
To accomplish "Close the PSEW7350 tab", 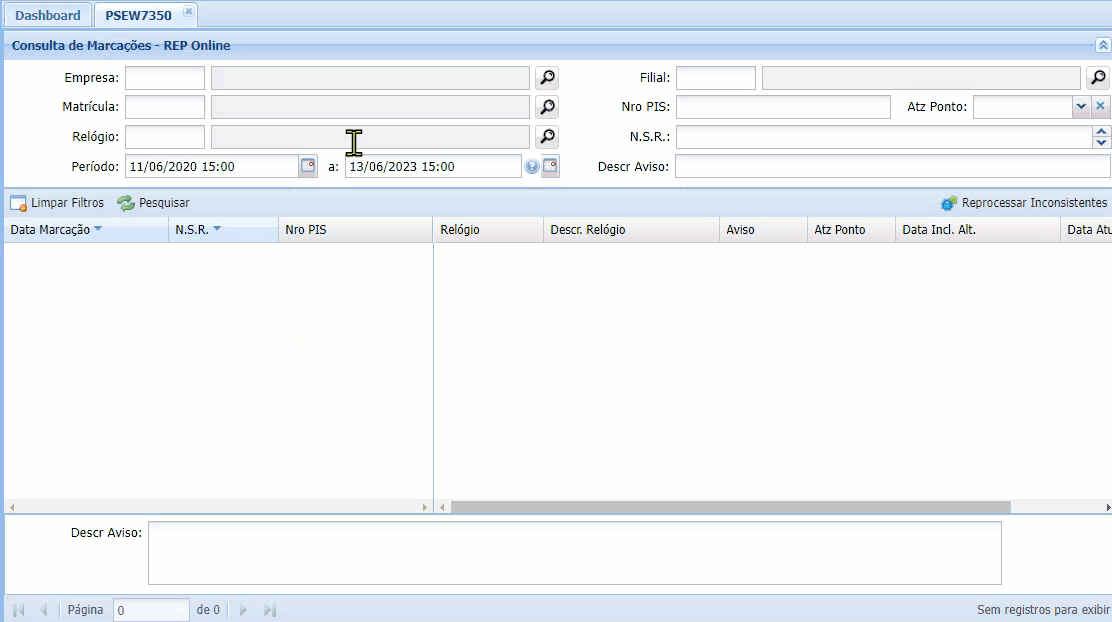I will (x=188, y=11).
